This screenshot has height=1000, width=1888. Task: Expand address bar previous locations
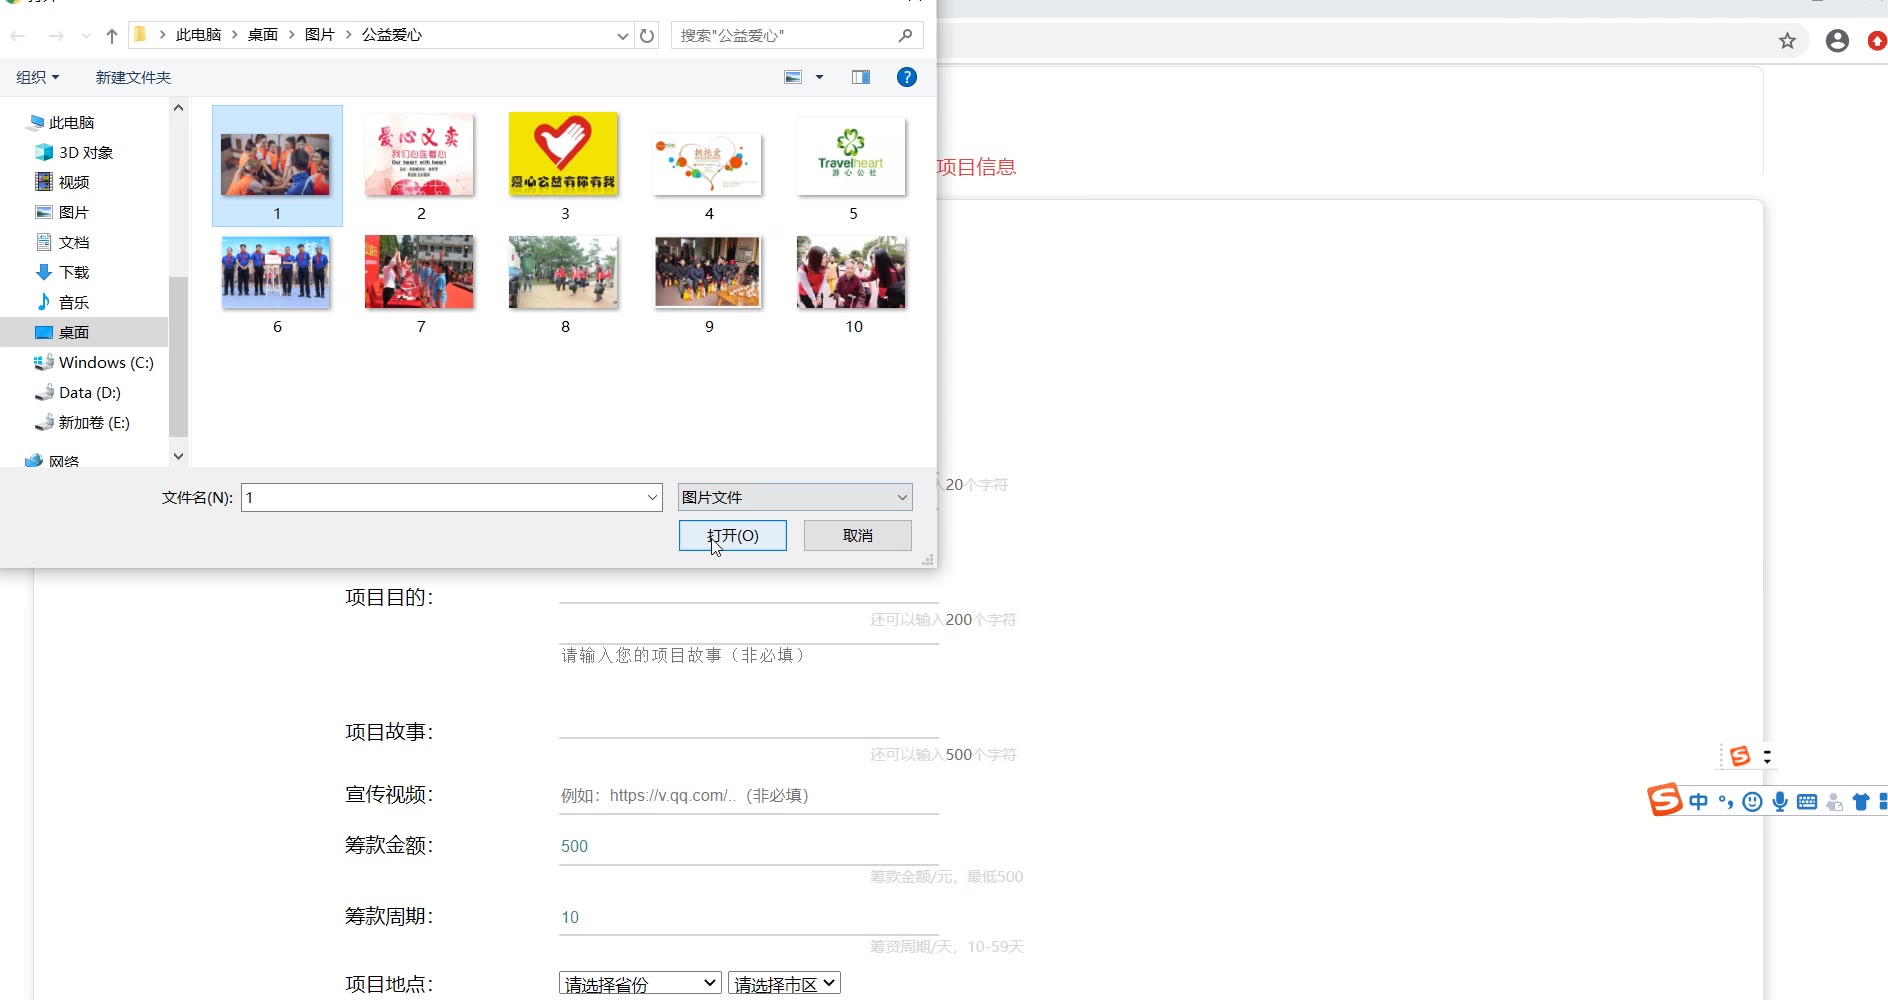623,36
